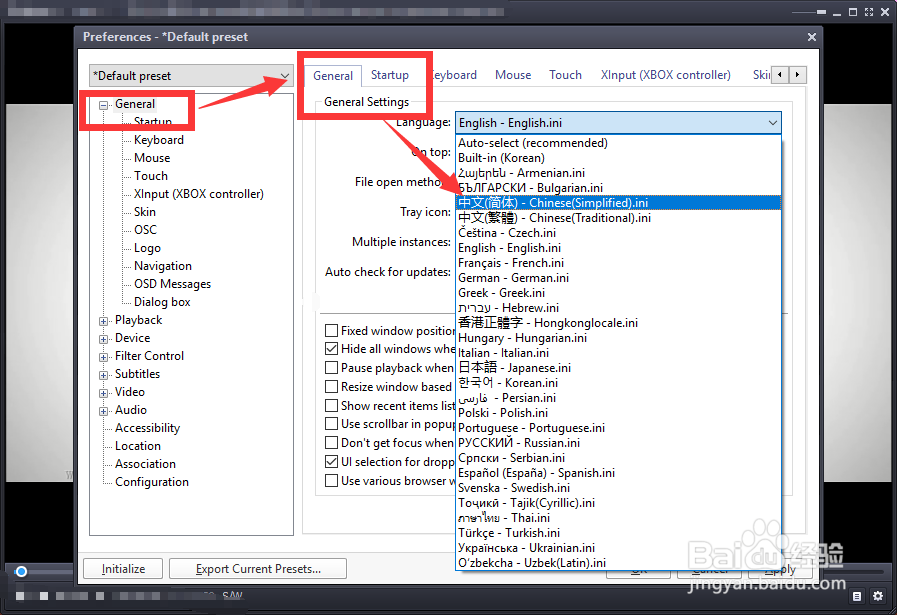The image size is (897, 615).
Task: Select Navigation in settings tree
Action: click(x=162, y=266)
